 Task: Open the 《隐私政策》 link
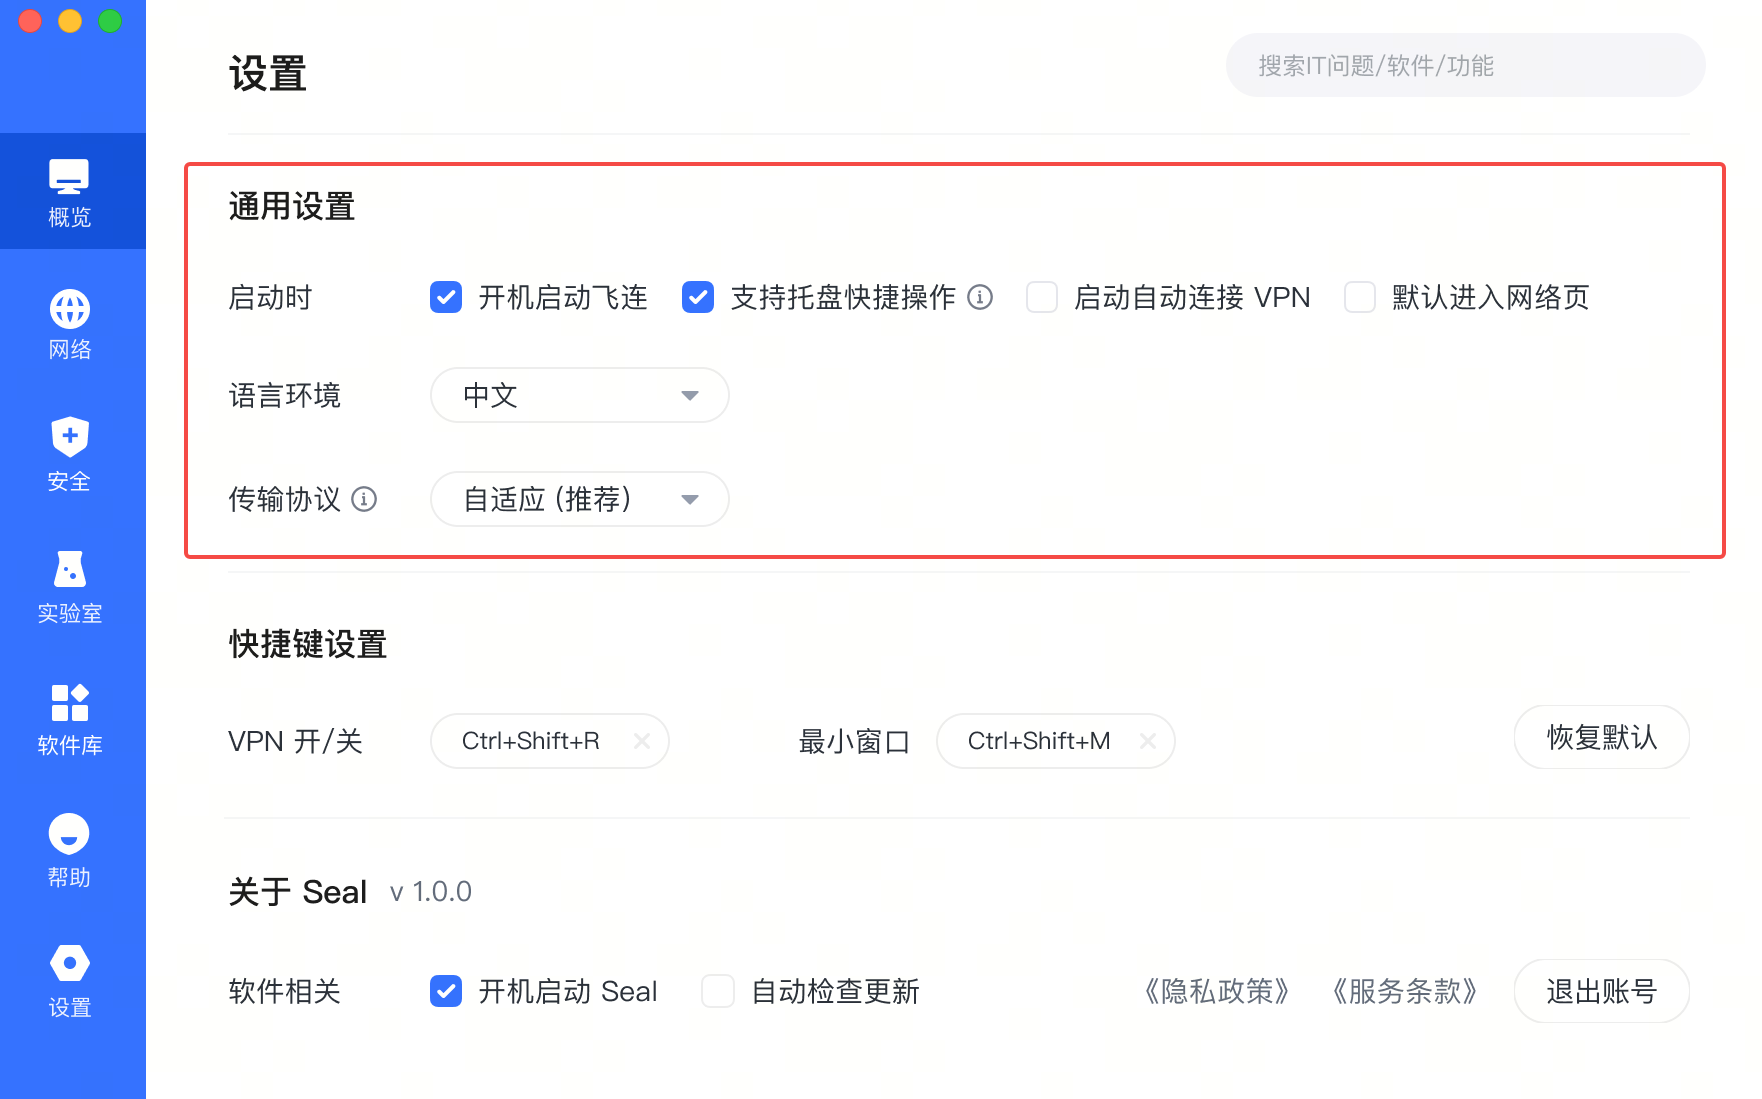point(1216,991)
